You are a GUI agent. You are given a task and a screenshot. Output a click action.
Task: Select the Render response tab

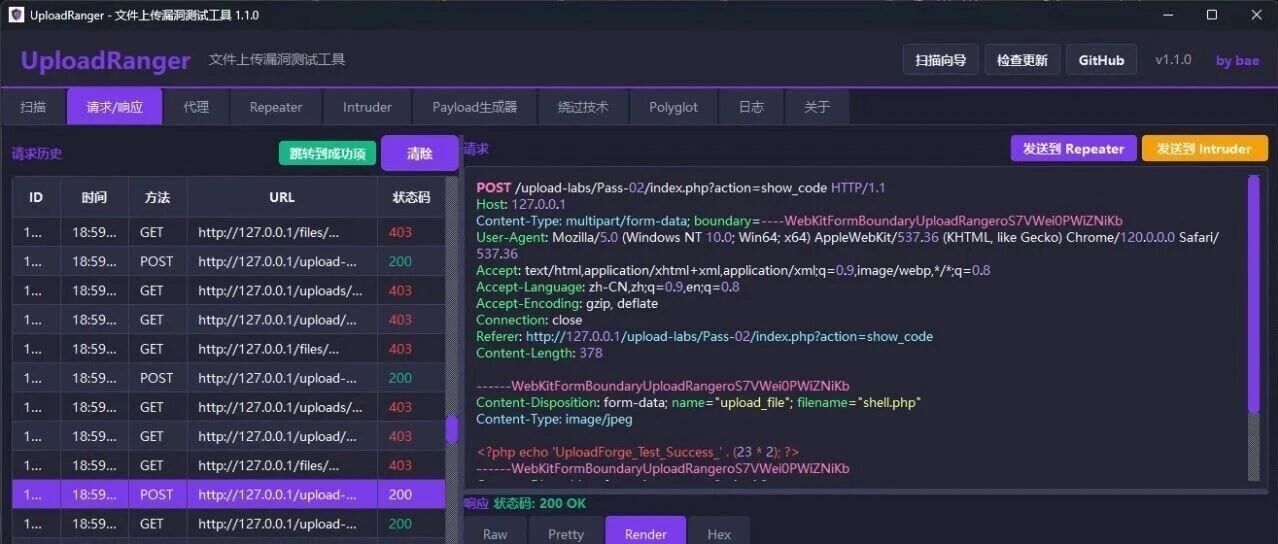pyautogui.click(x=646, y=532)
